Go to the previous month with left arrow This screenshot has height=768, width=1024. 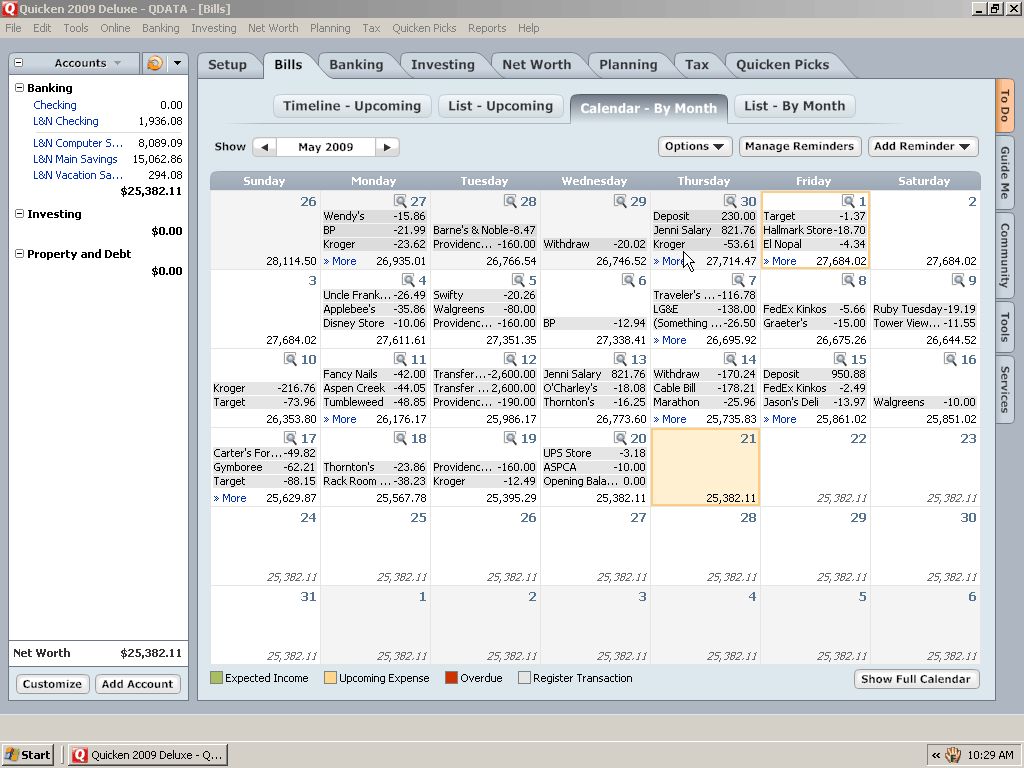264,147
